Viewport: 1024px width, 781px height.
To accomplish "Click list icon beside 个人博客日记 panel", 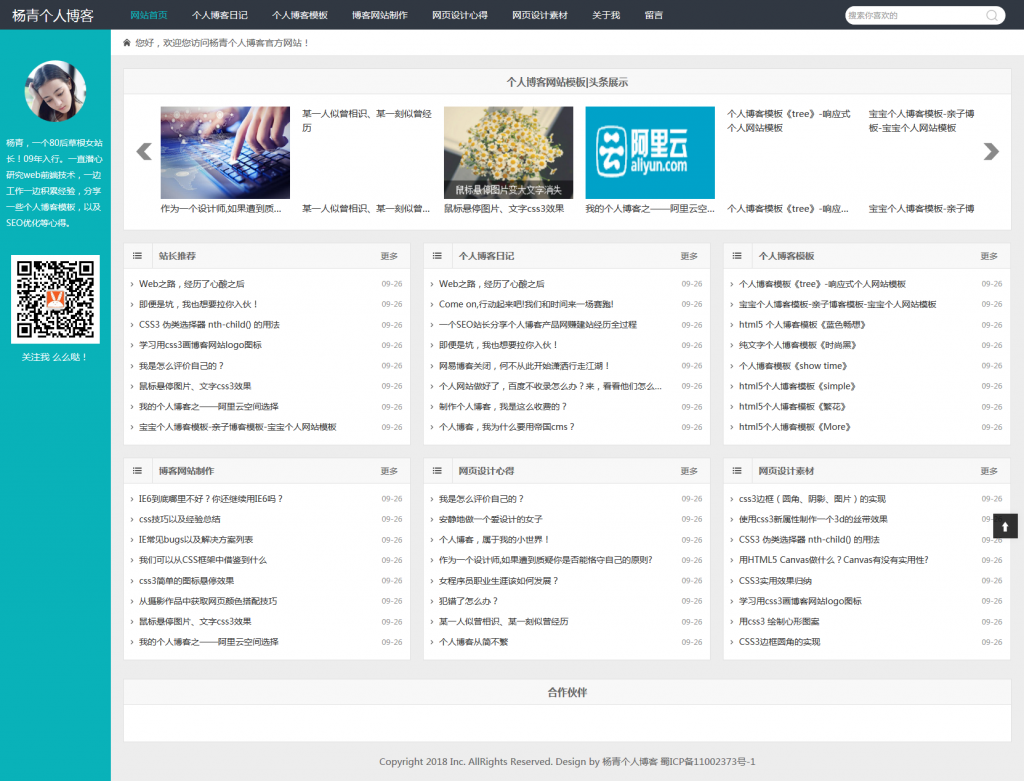I will (437, 256).
